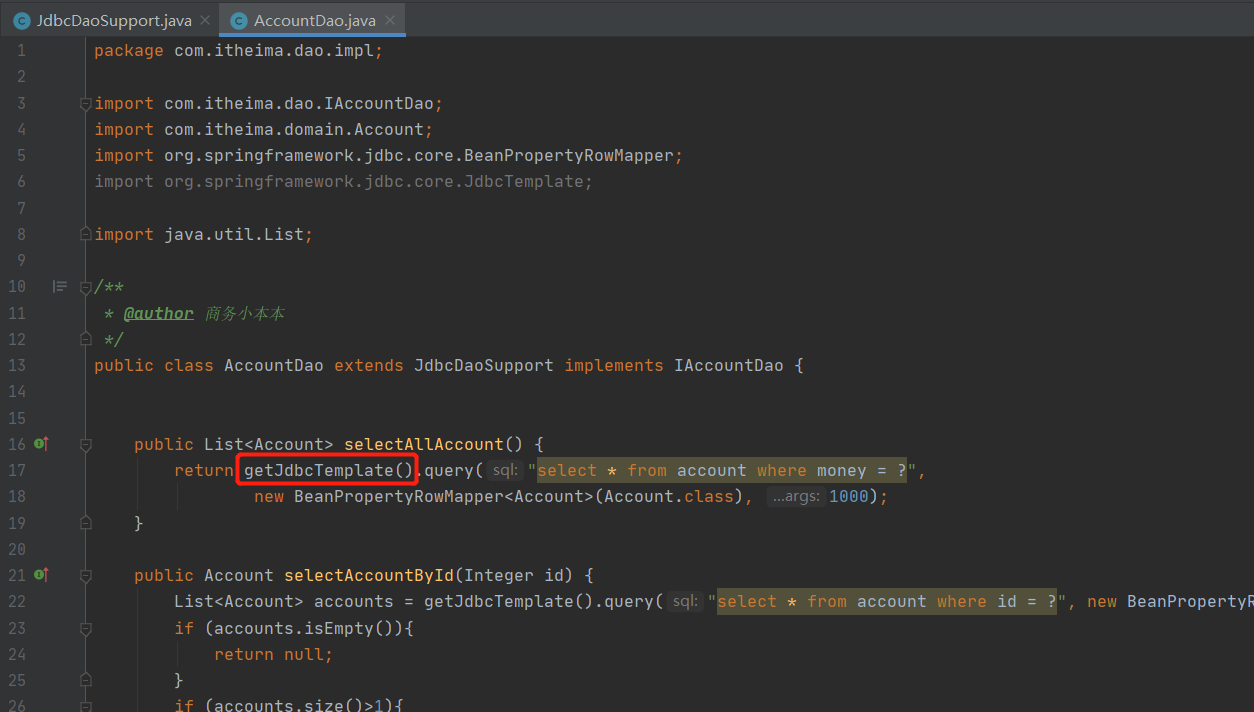This screenshot has width=1254, height=712.
Task: Click the @author Javadoc tag
Action: coord(159,313)
